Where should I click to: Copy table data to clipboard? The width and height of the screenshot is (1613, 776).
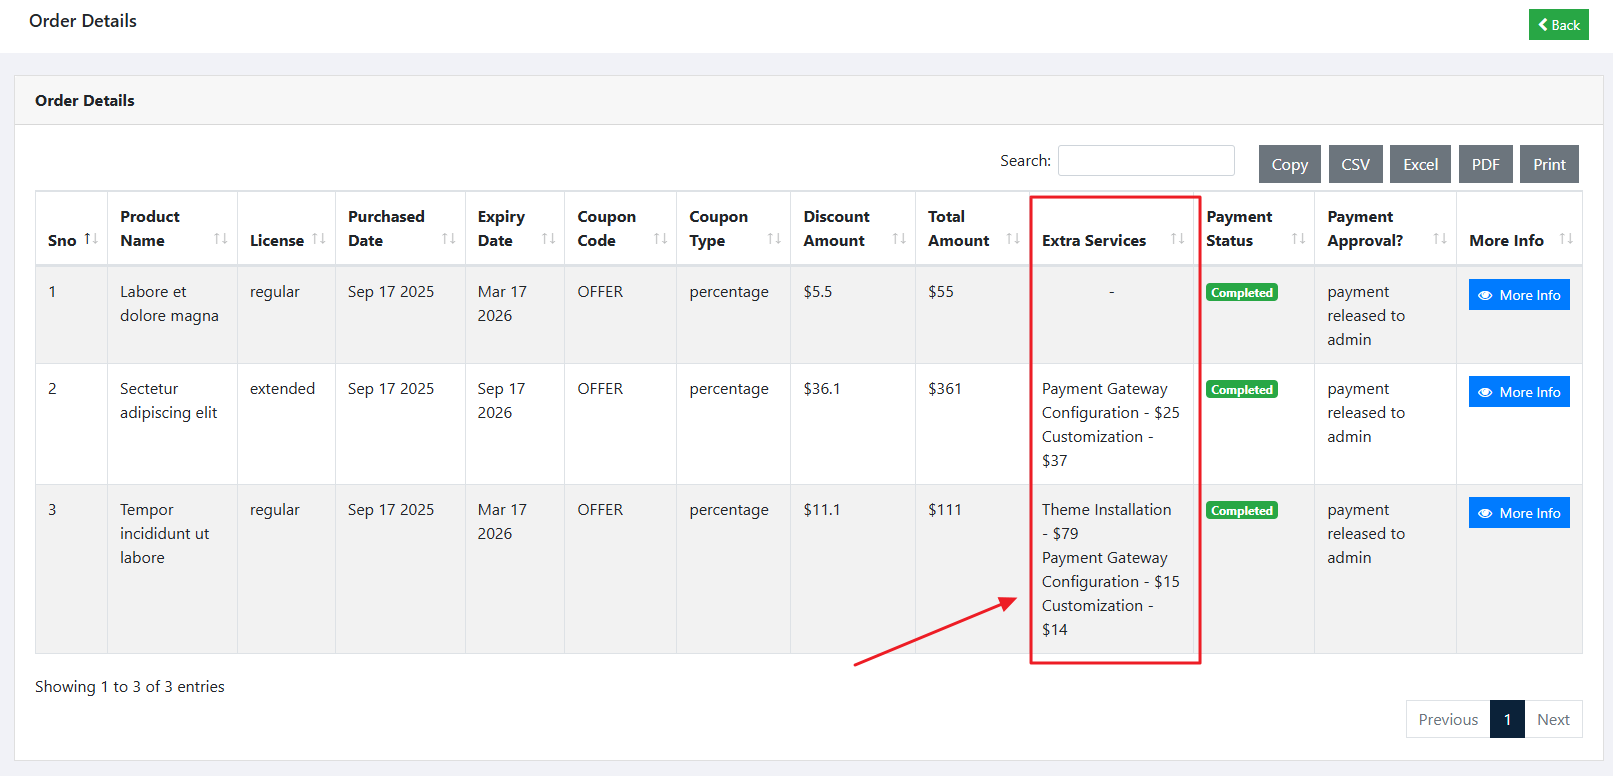click(x=1289, y=164)
